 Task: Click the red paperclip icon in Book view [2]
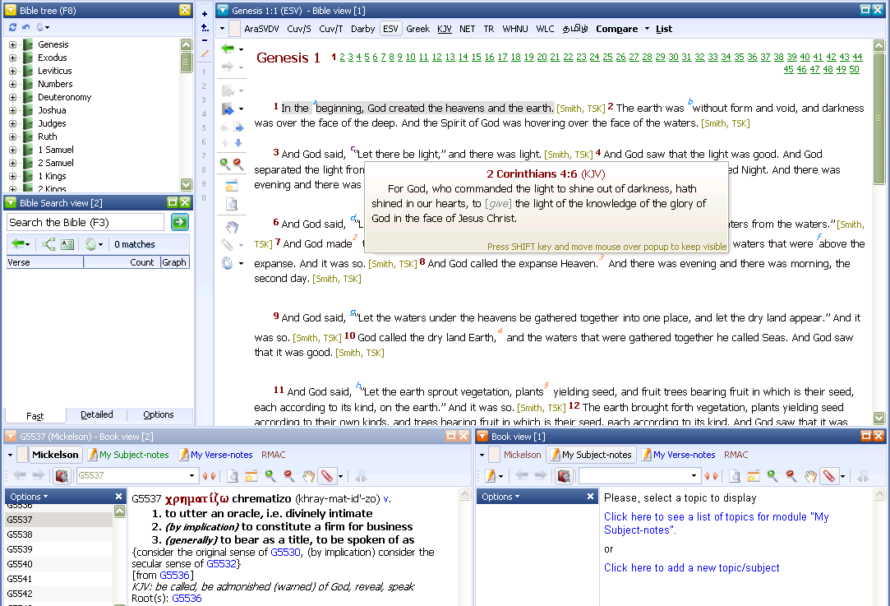[327, 475]
